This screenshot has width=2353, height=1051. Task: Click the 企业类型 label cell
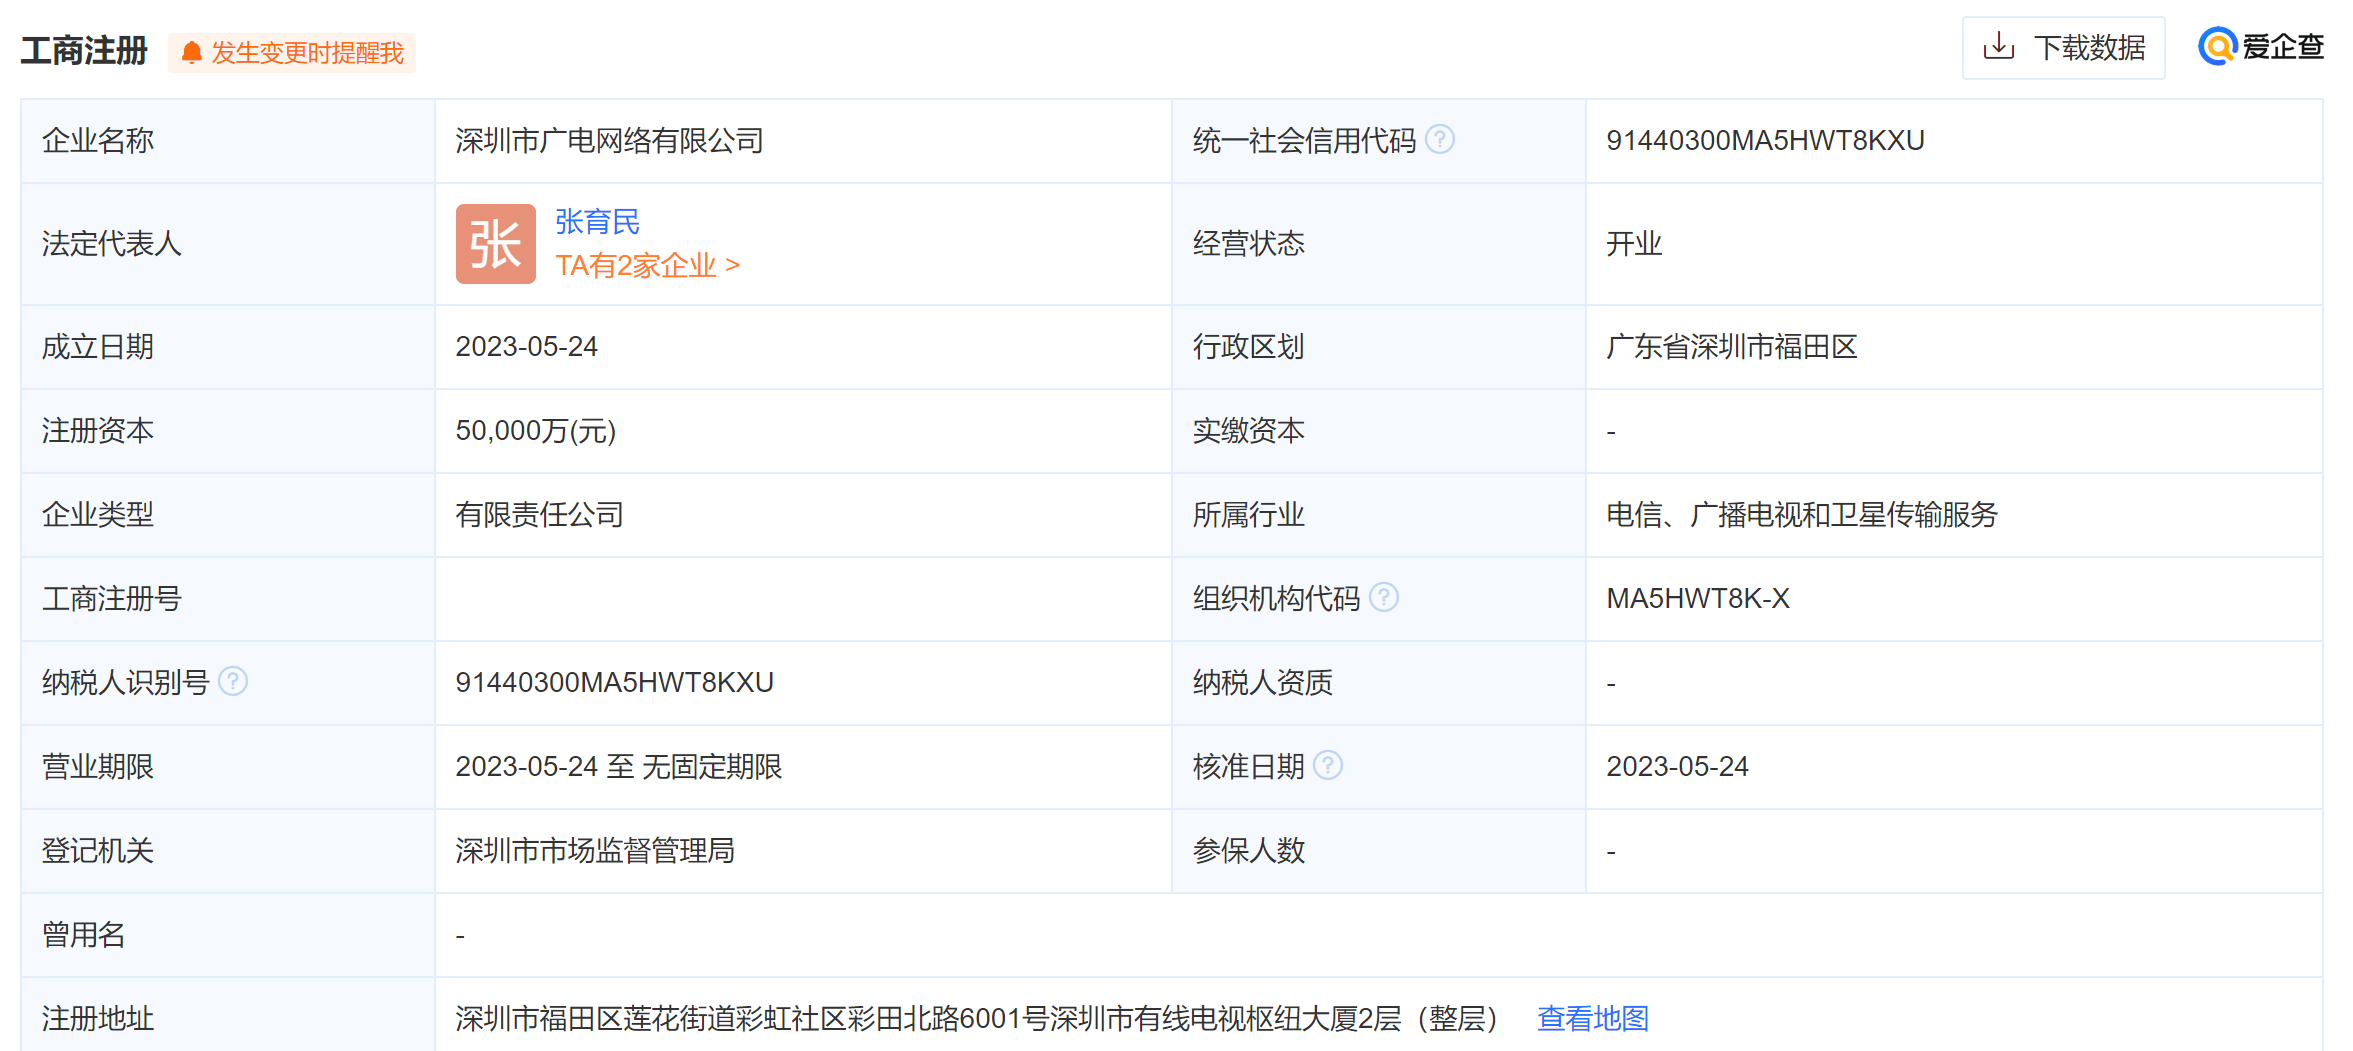click(x=228, y=515)
